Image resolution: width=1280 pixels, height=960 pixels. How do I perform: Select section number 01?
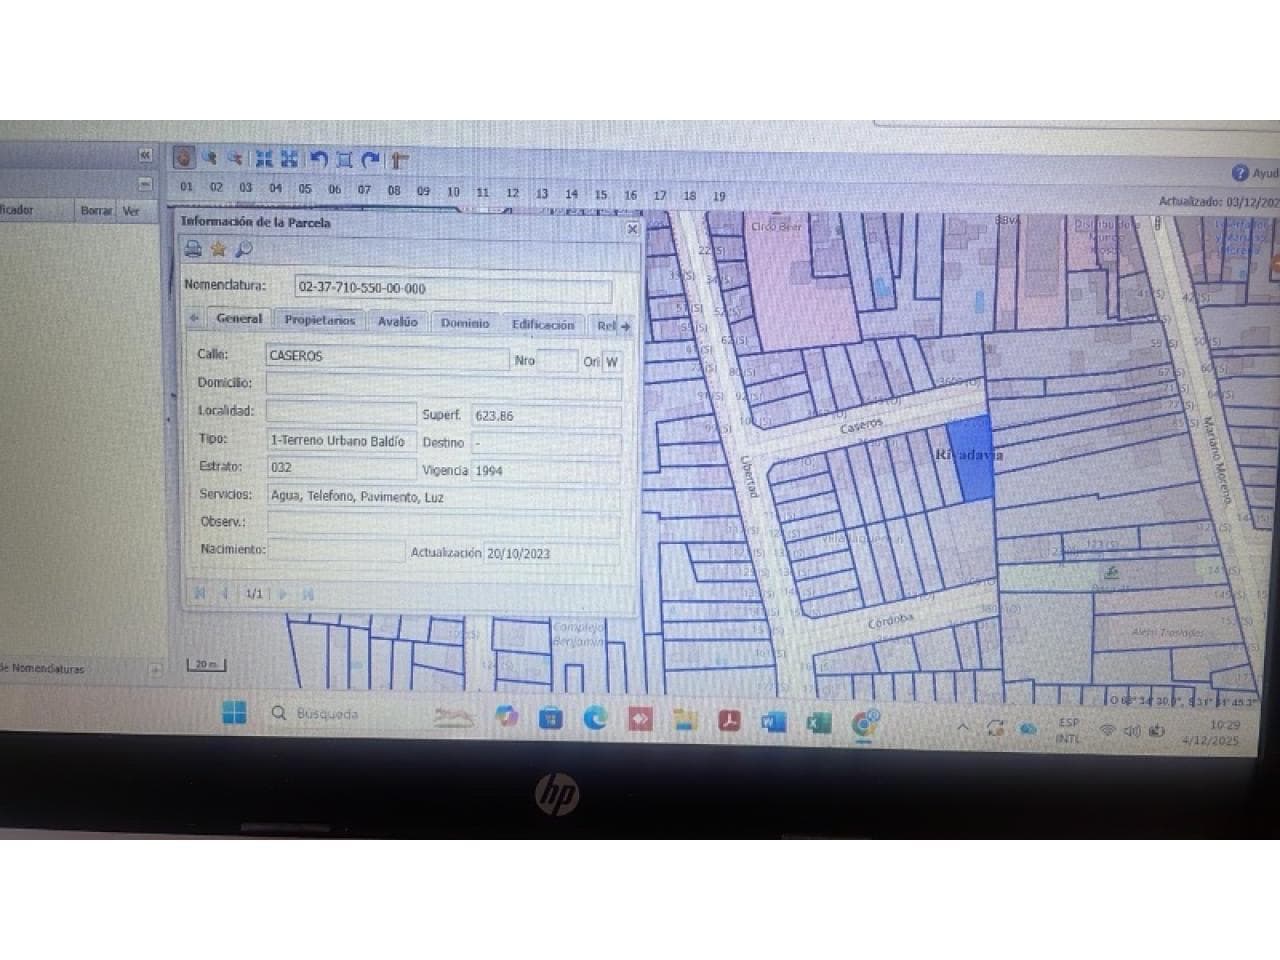[x=187, y=186]
